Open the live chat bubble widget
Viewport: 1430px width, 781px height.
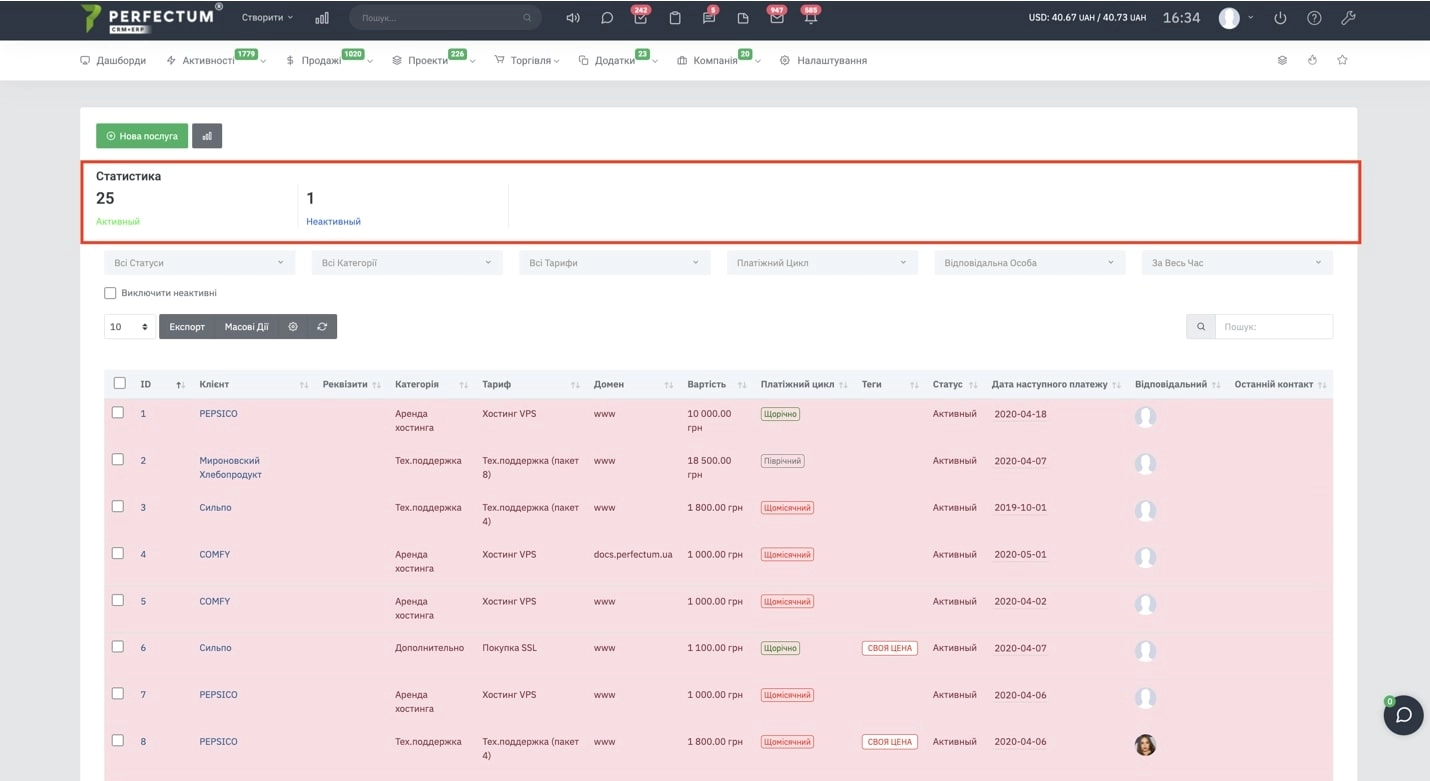click(1404, 715)
